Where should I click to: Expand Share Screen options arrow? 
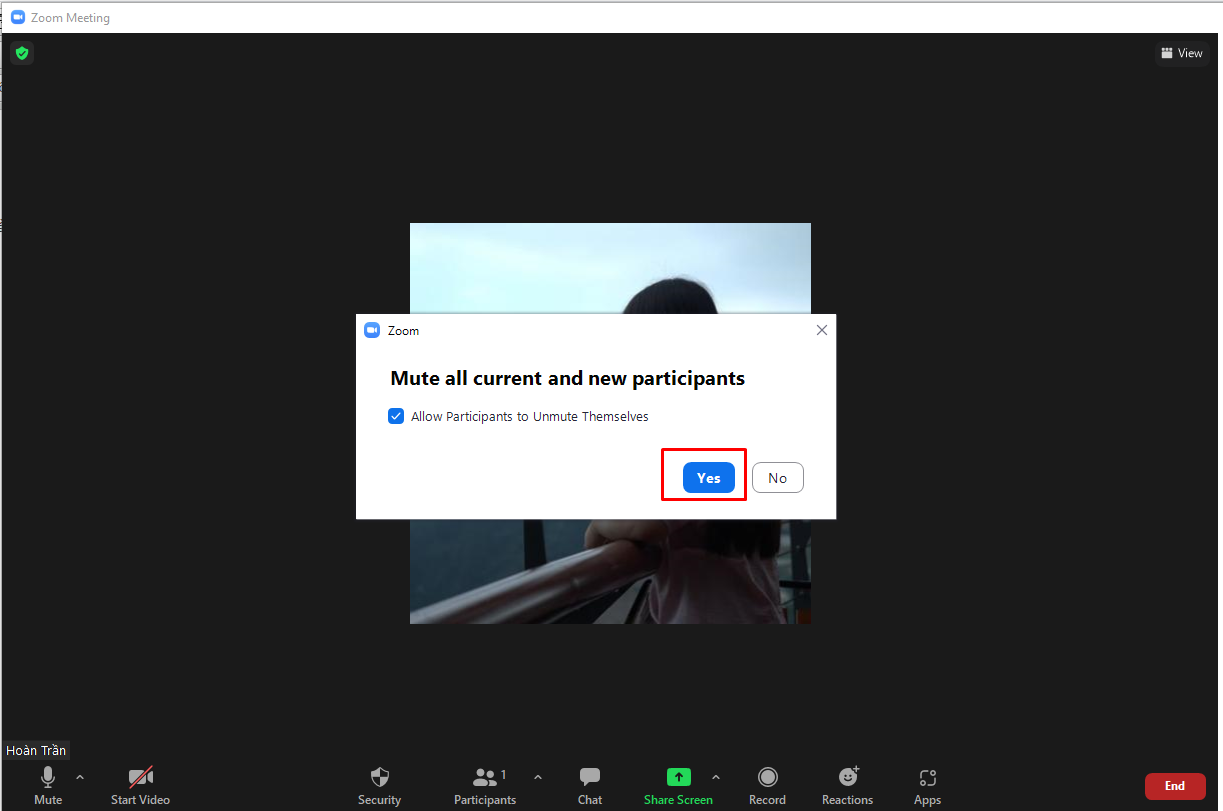click(x=715, y=777)
